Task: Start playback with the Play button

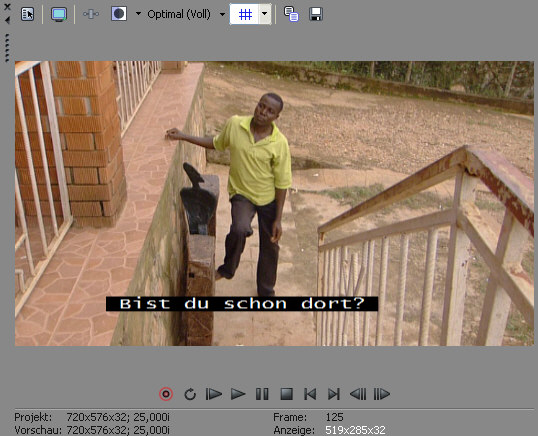Action: (x=238, y=394)
